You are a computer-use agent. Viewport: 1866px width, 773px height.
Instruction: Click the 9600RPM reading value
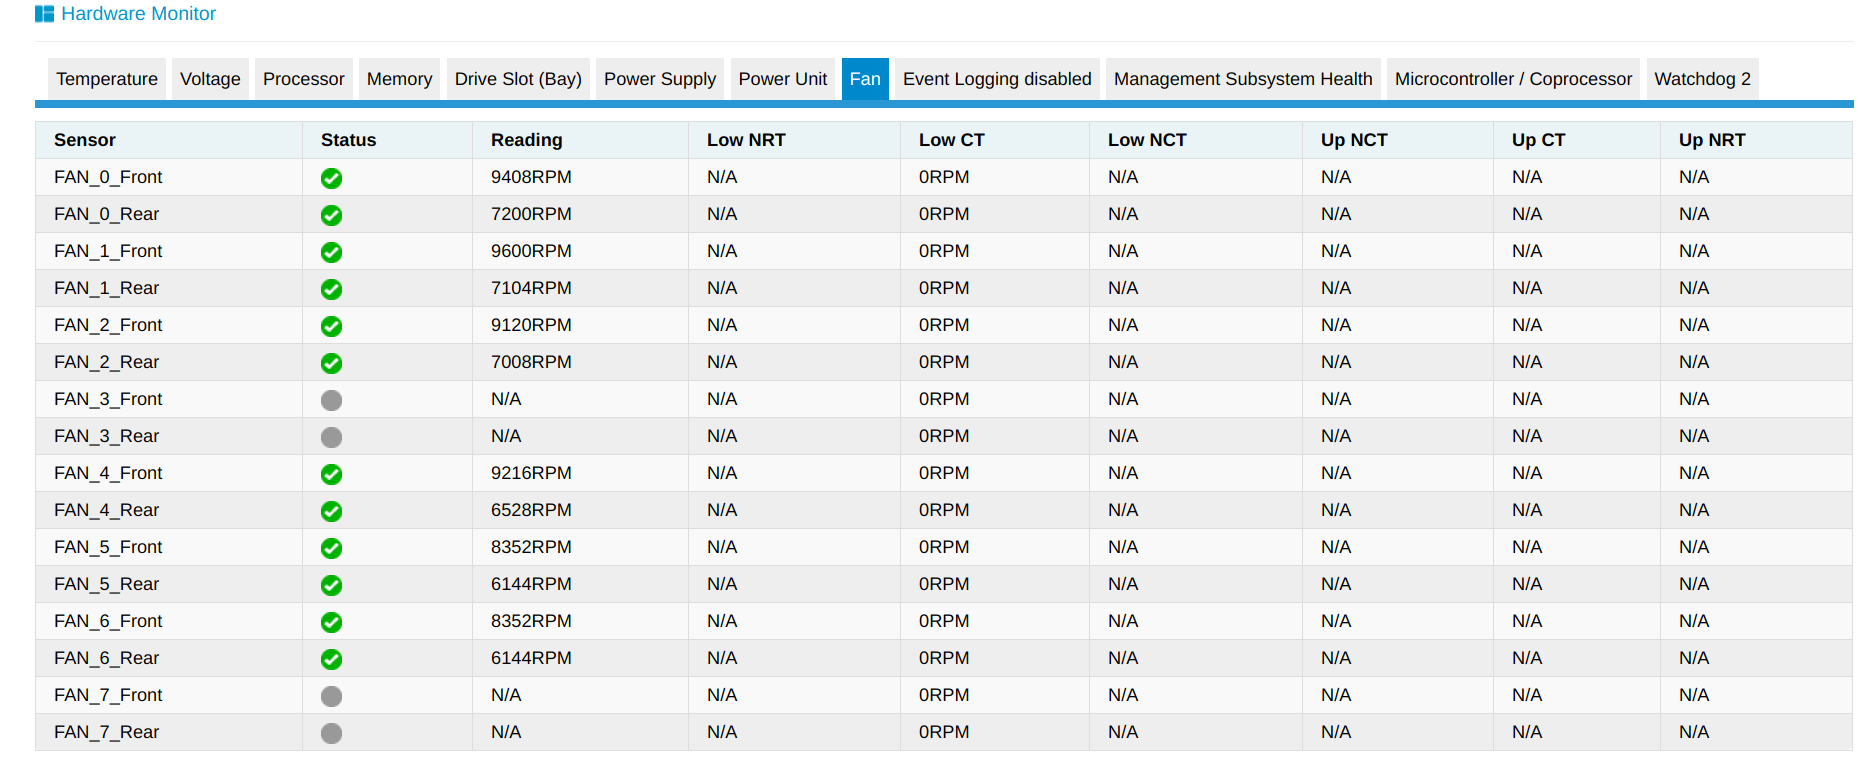pos(531,251)
